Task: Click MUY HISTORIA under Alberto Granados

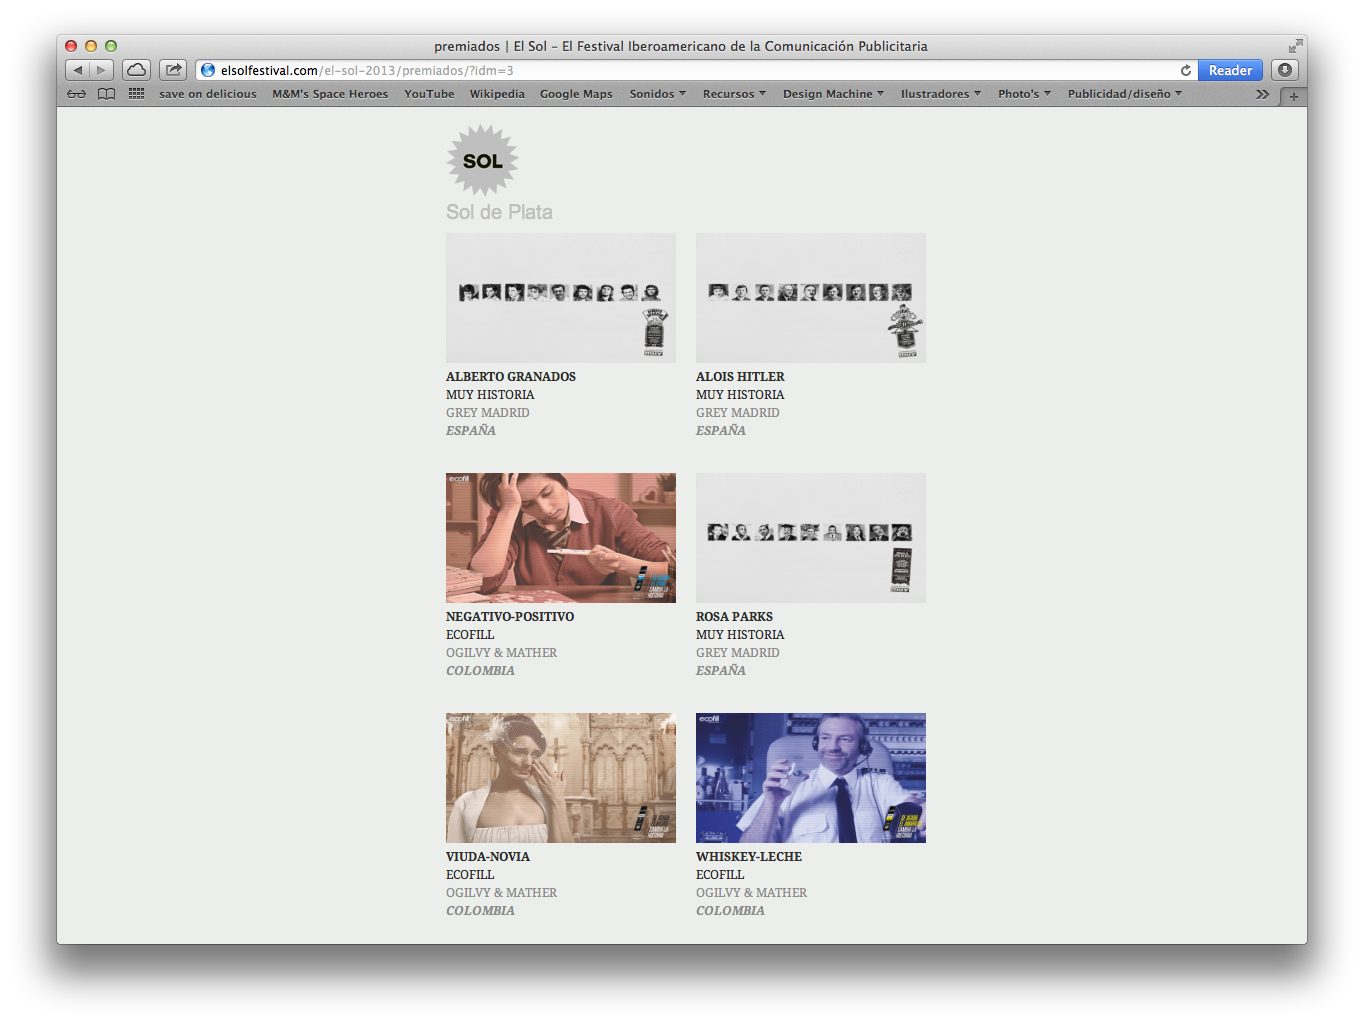Action: [490, 395]
